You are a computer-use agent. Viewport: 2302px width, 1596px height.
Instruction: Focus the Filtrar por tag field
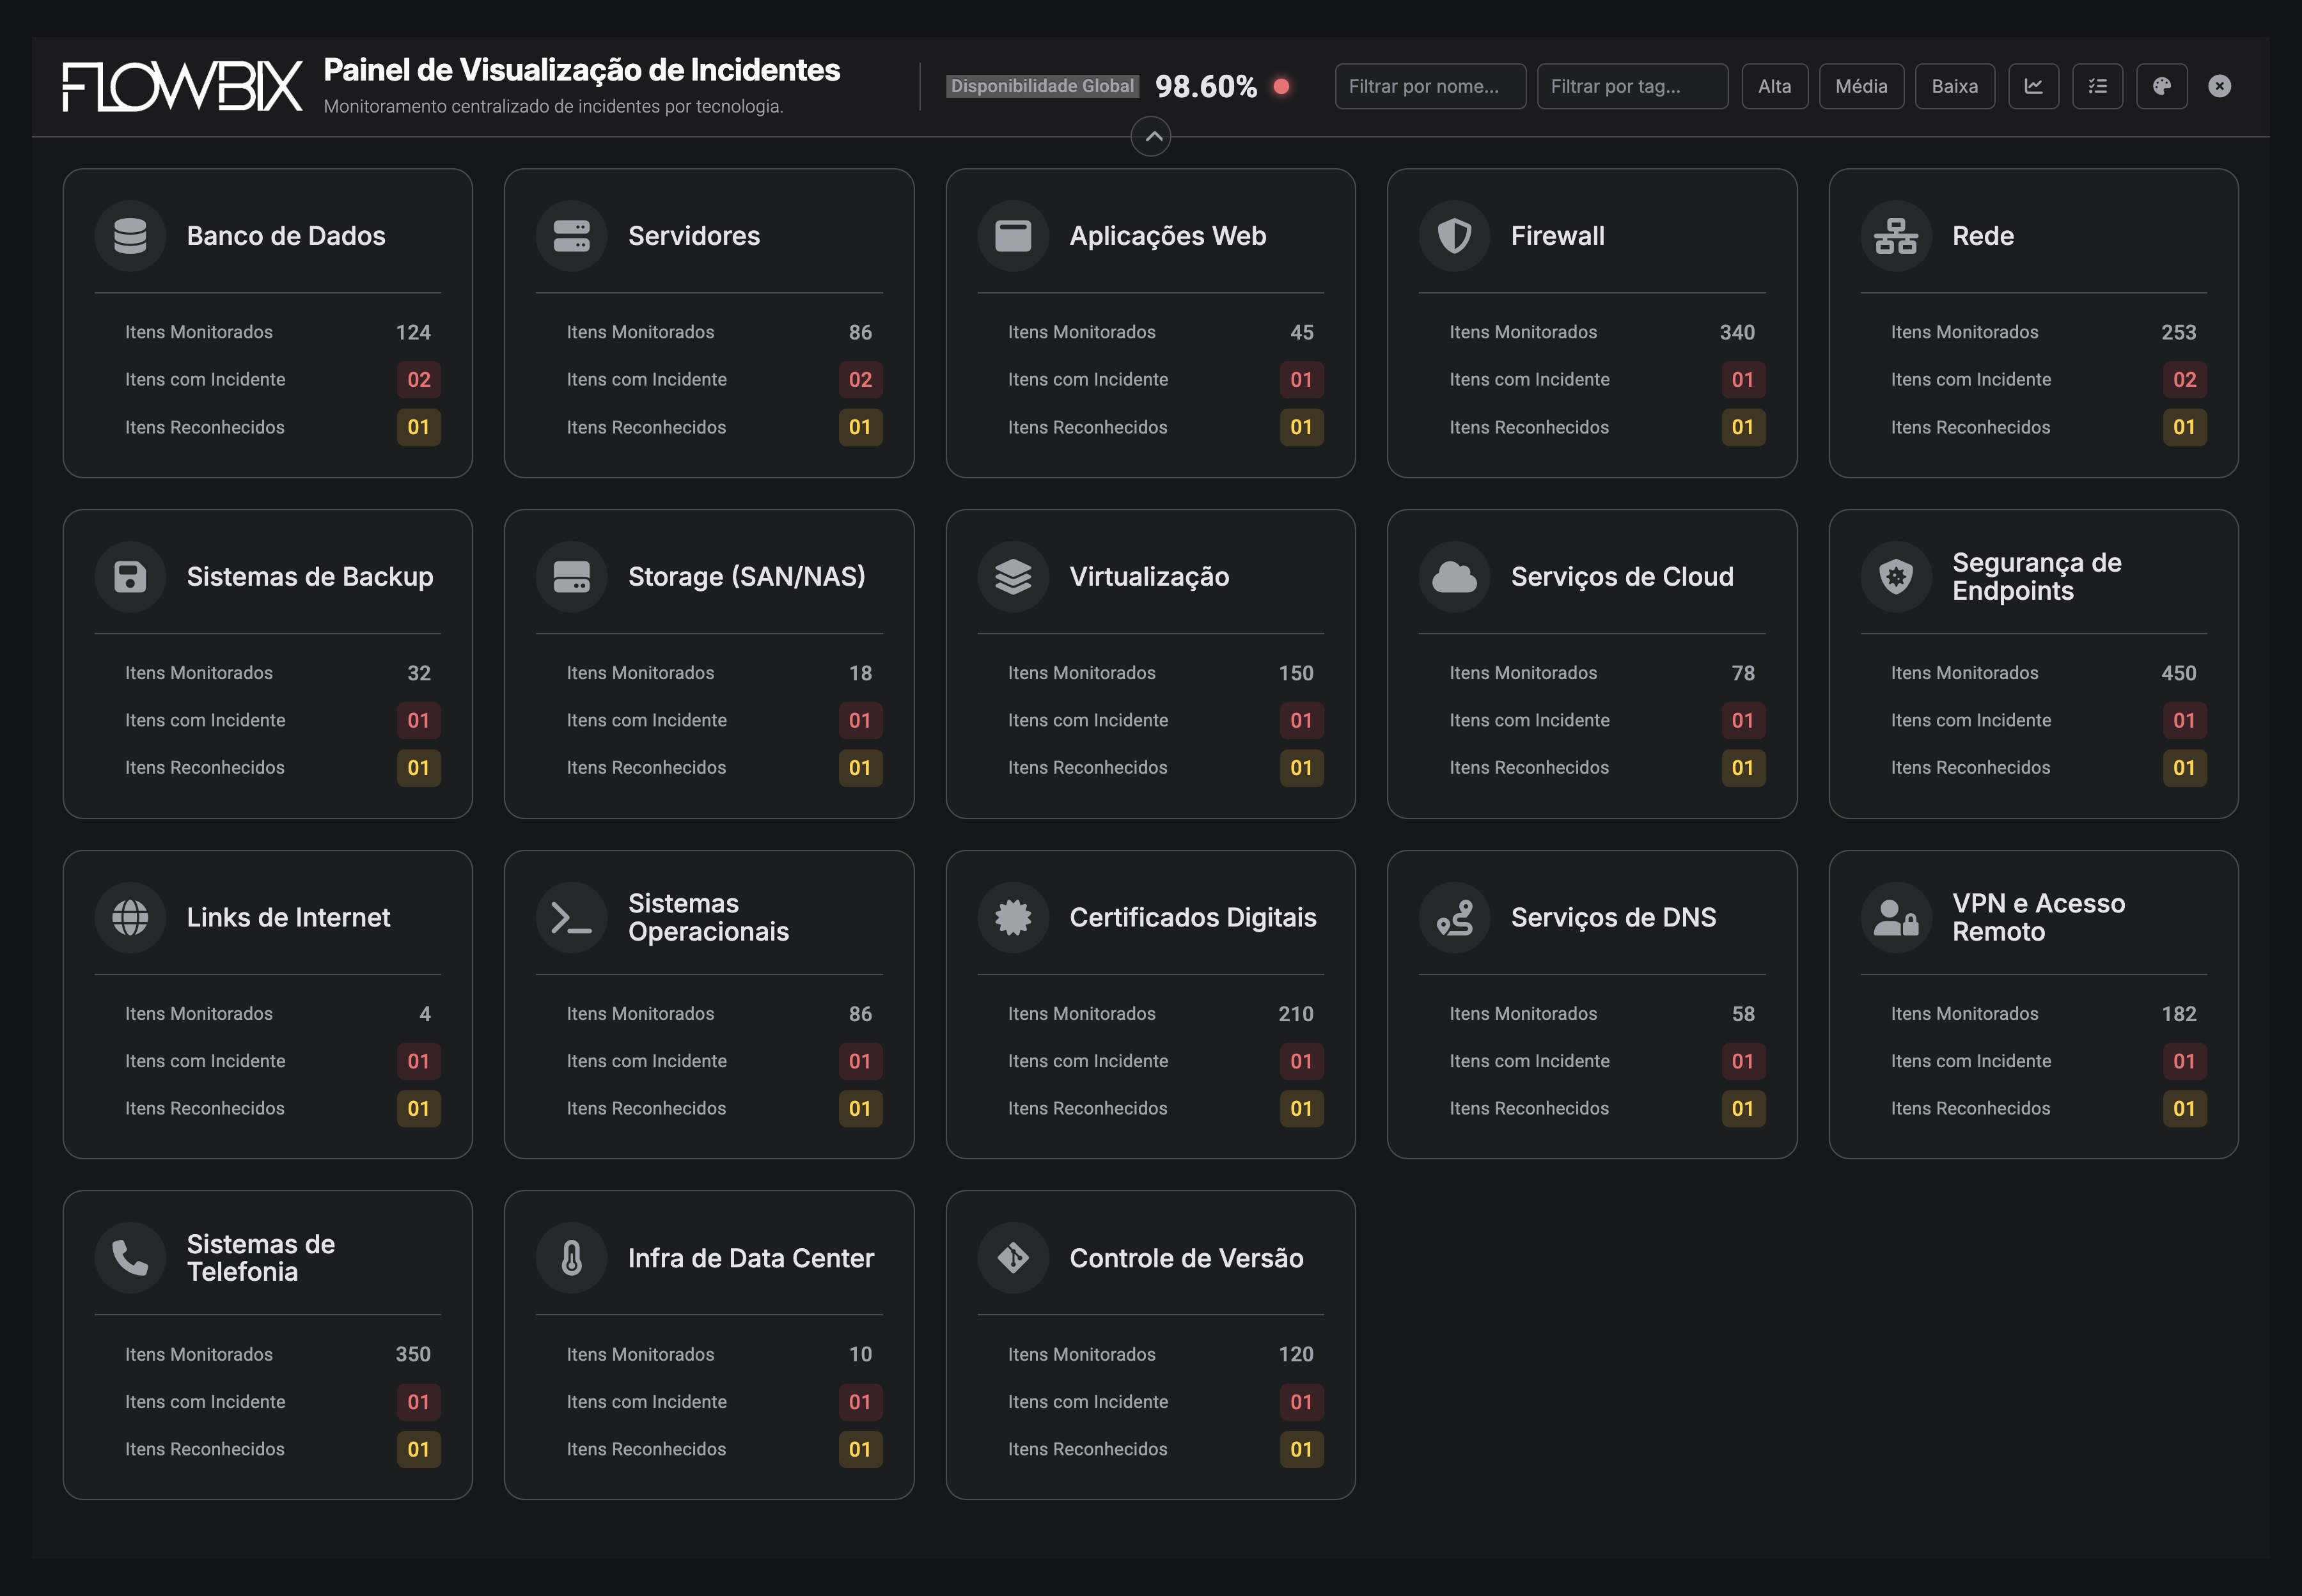click(x=1632, y=86)
